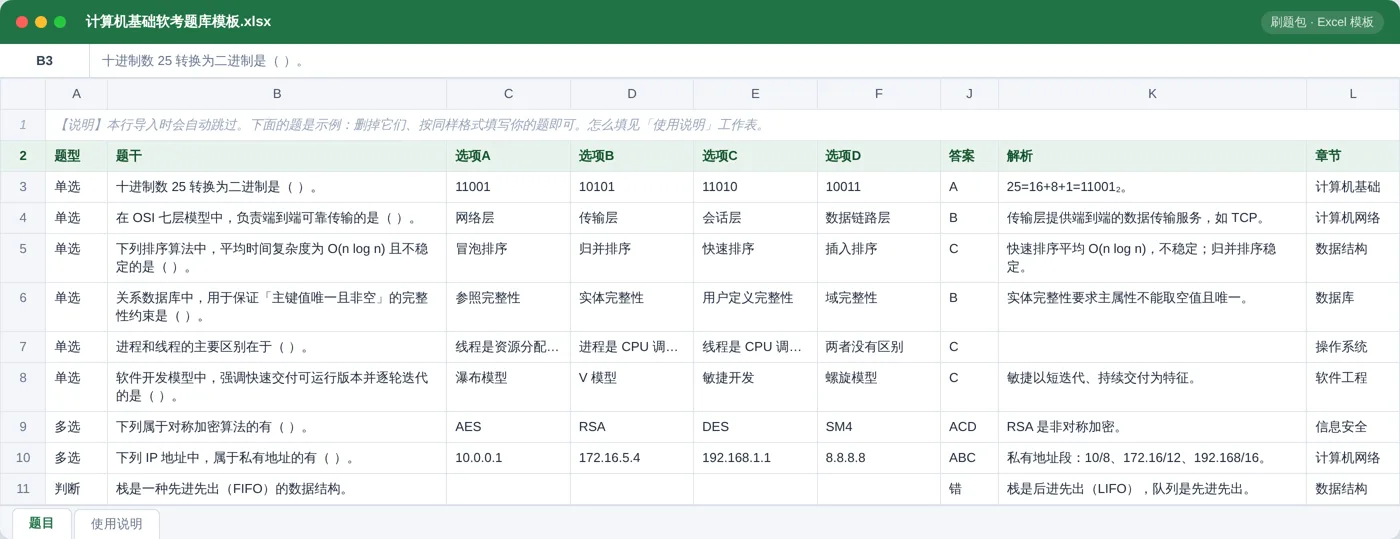Select column J header
Screen dimensions: 1400x539
click(x=969, y=94)
